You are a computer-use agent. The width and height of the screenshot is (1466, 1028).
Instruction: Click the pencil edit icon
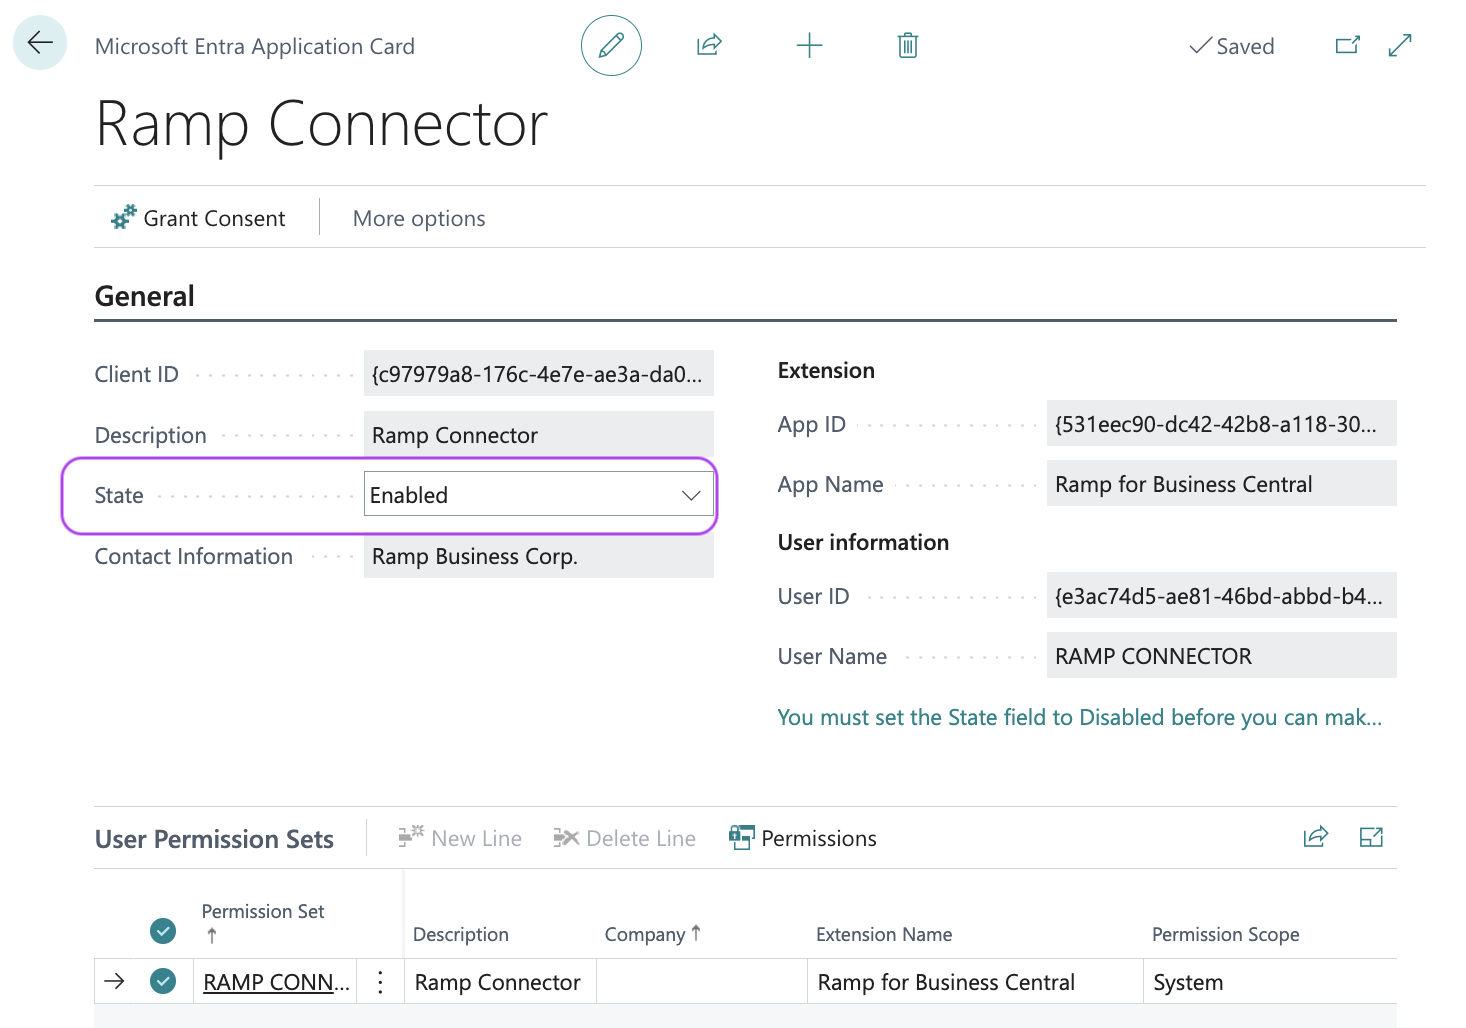611,45
